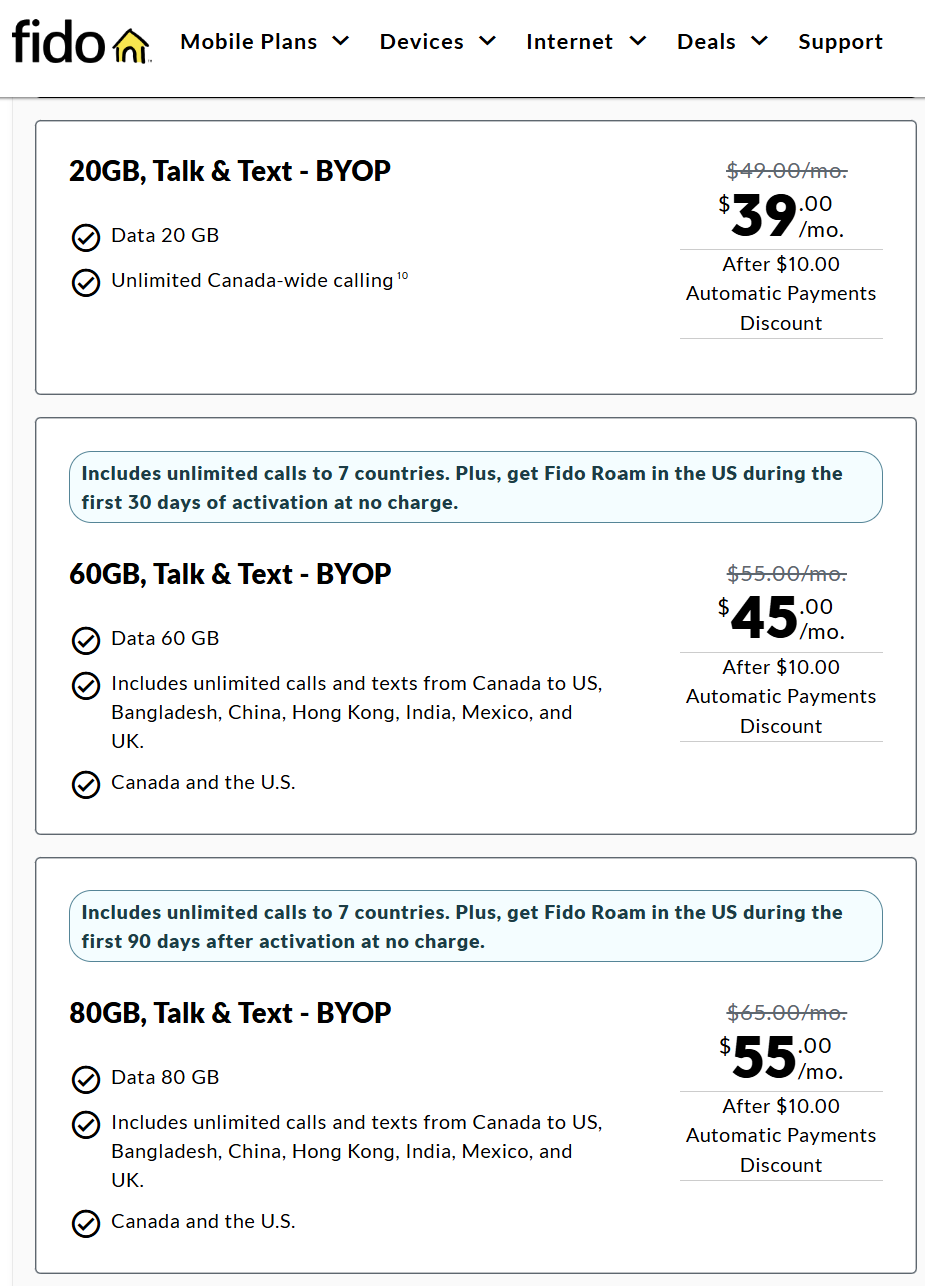This screenshot has width=925, height=1286.
Task: Open the Devices dropdown menu
Action: click(x=437, y=42)
